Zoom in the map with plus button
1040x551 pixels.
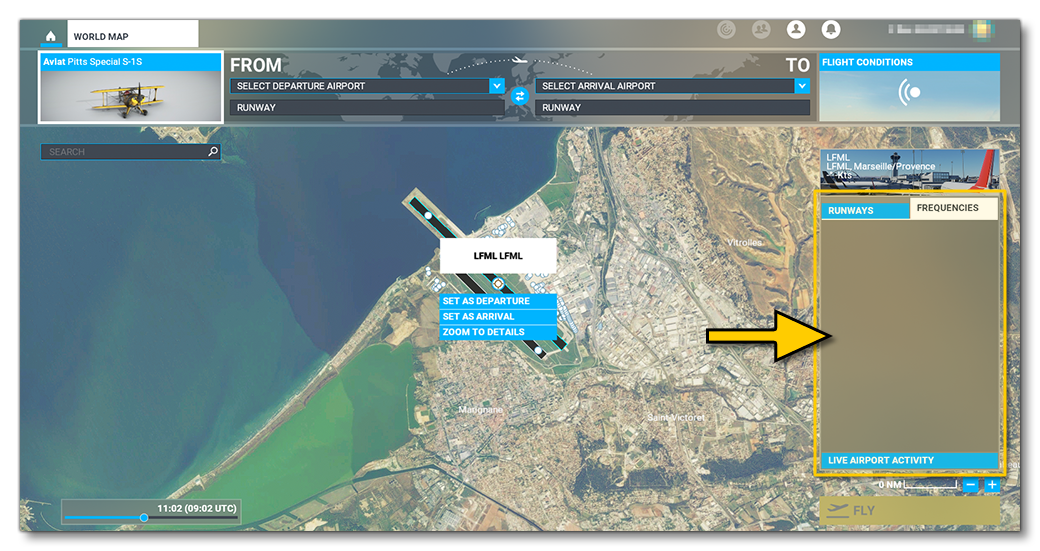[992, 485]
